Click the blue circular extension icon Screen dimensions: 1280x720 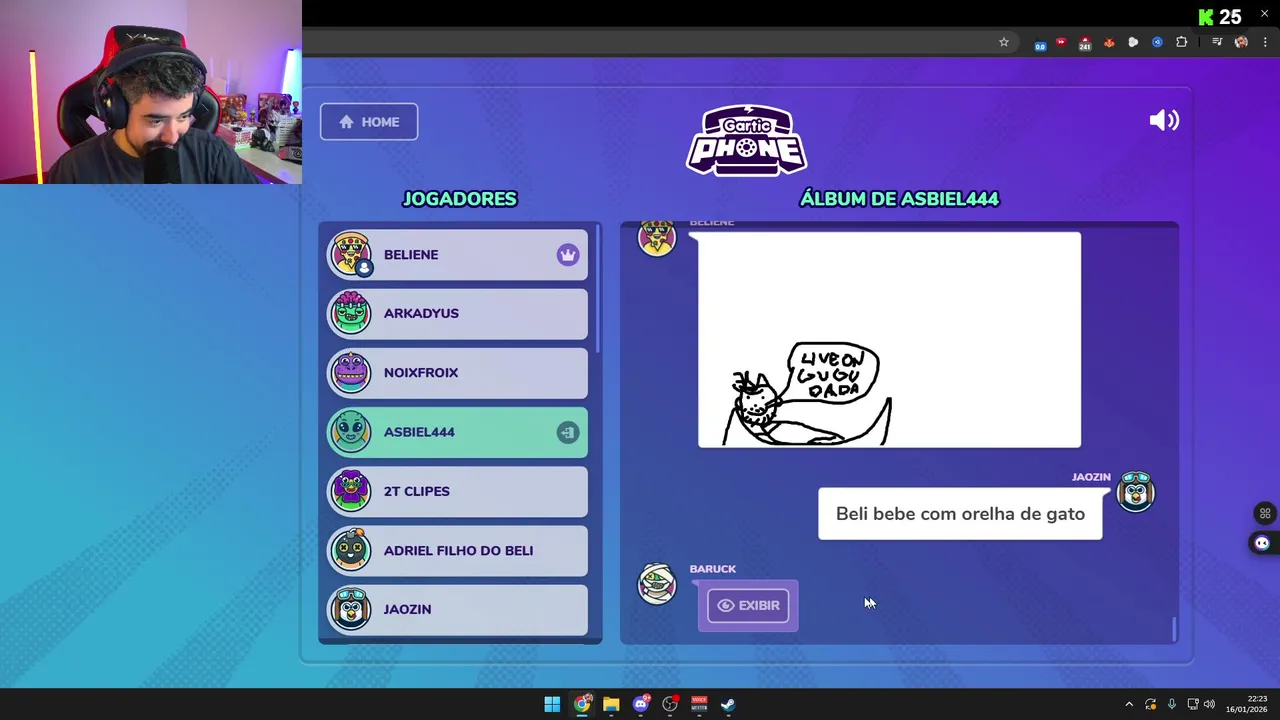click(1157, 42)
